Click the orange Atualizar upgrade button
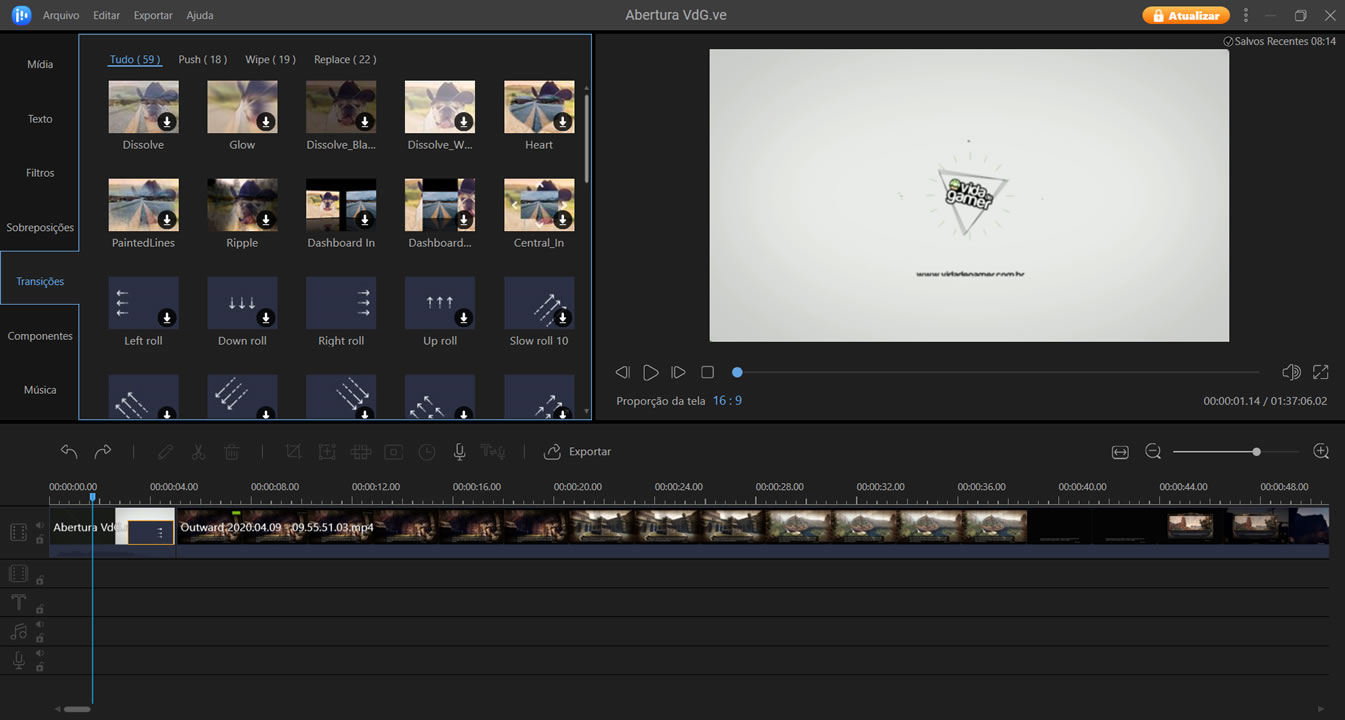This screenshot has width=1345, height=720. [1186, 16]
